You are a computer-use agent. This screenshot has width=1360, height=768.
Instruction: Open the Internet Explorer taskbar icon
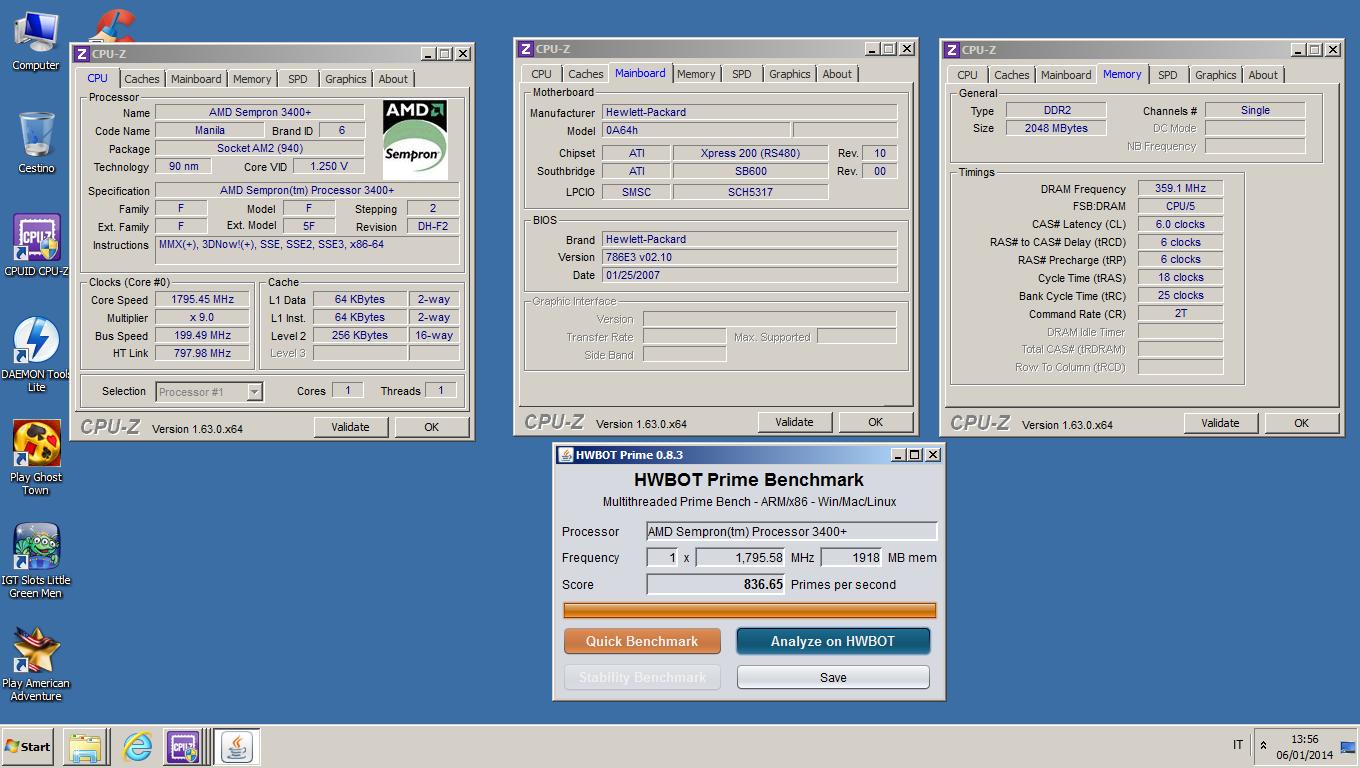coord(137,747)
